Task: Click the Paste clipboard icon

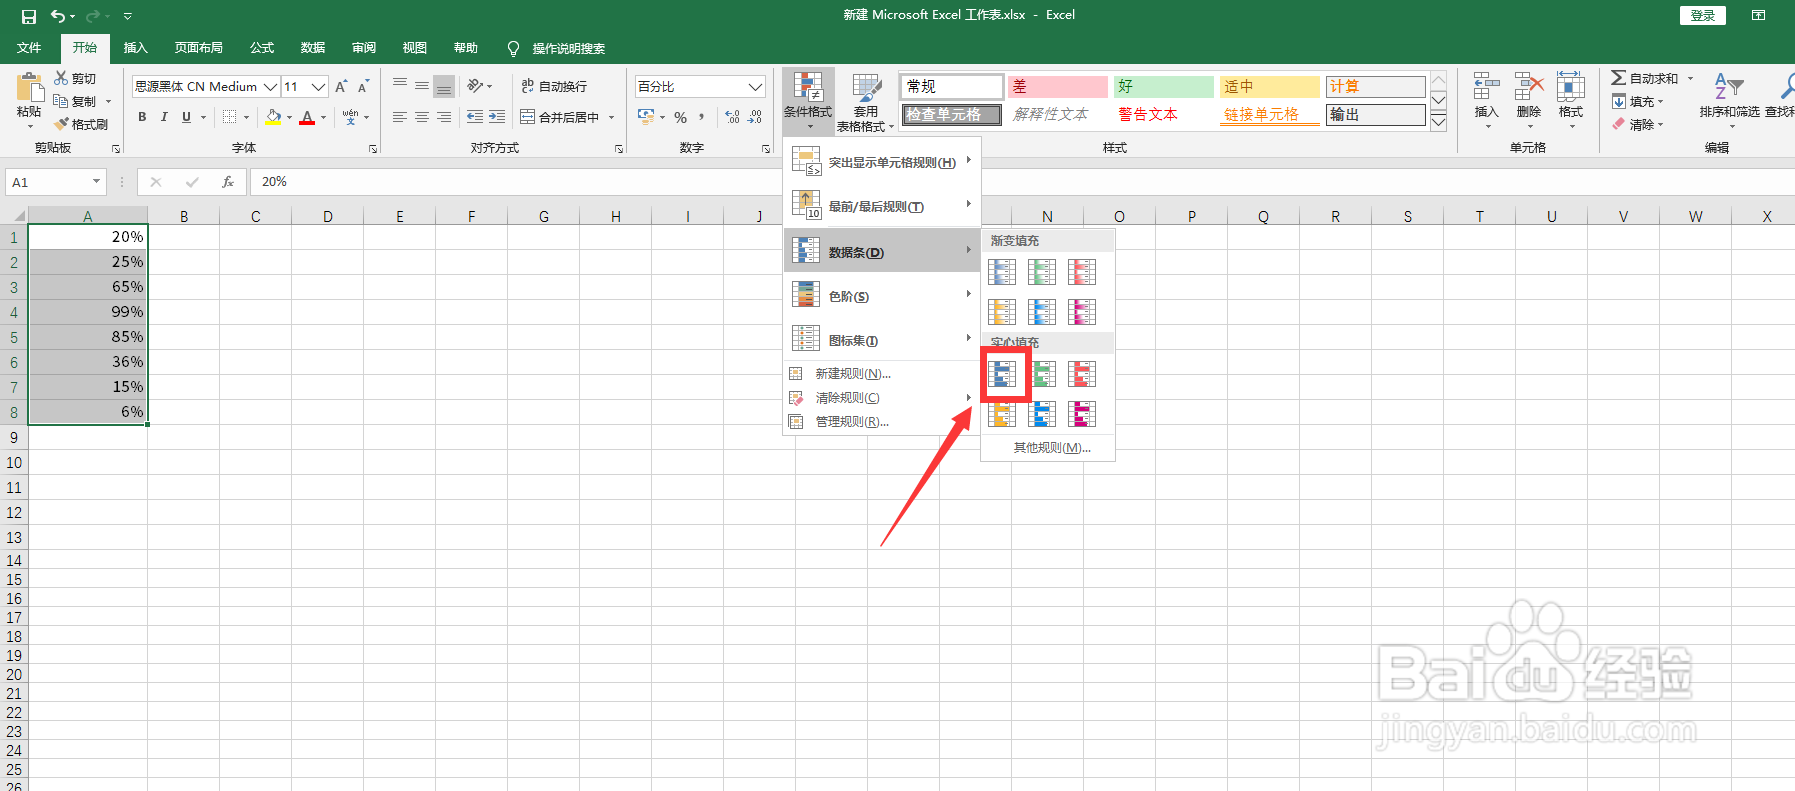Action: (30, 88)
